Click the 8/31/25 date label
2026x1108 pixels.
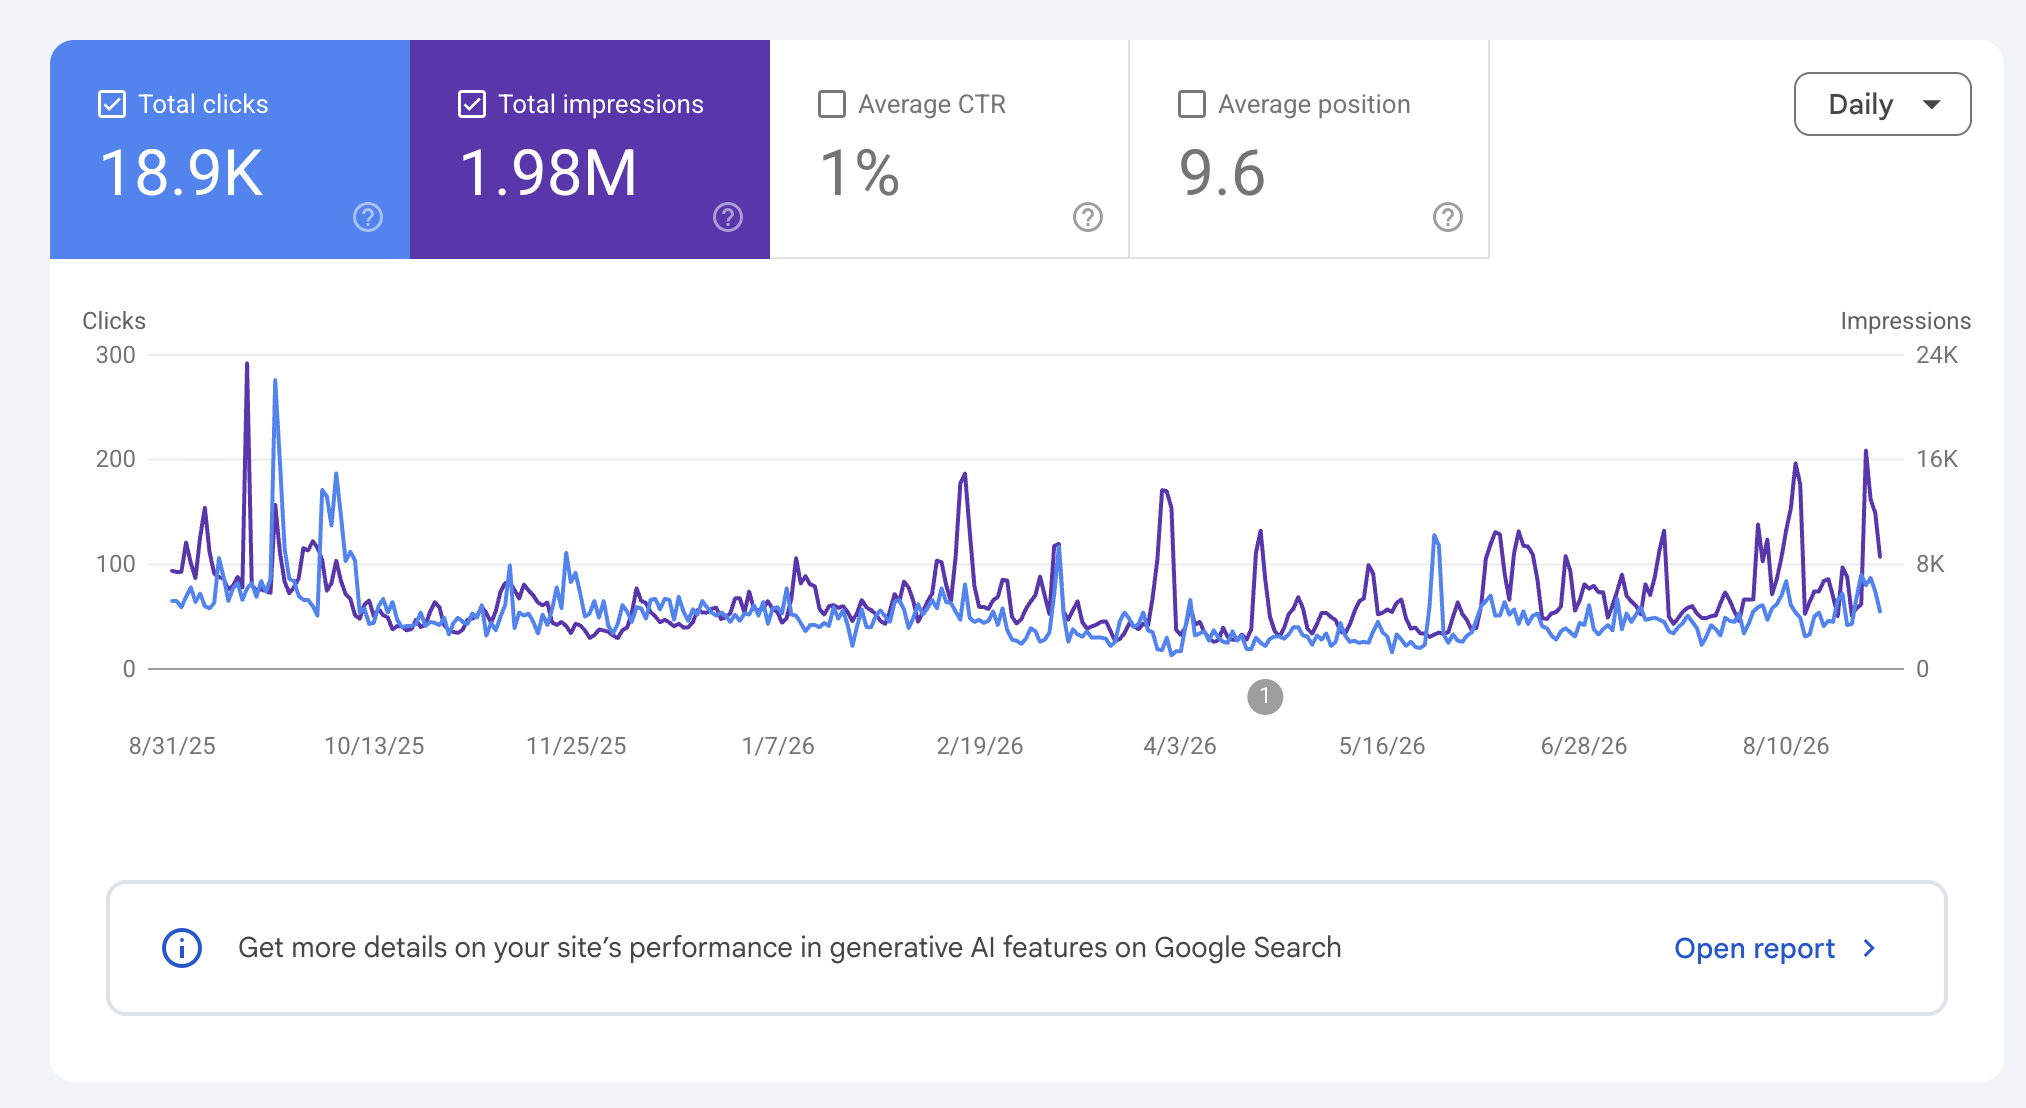click(x=172, y=746)
